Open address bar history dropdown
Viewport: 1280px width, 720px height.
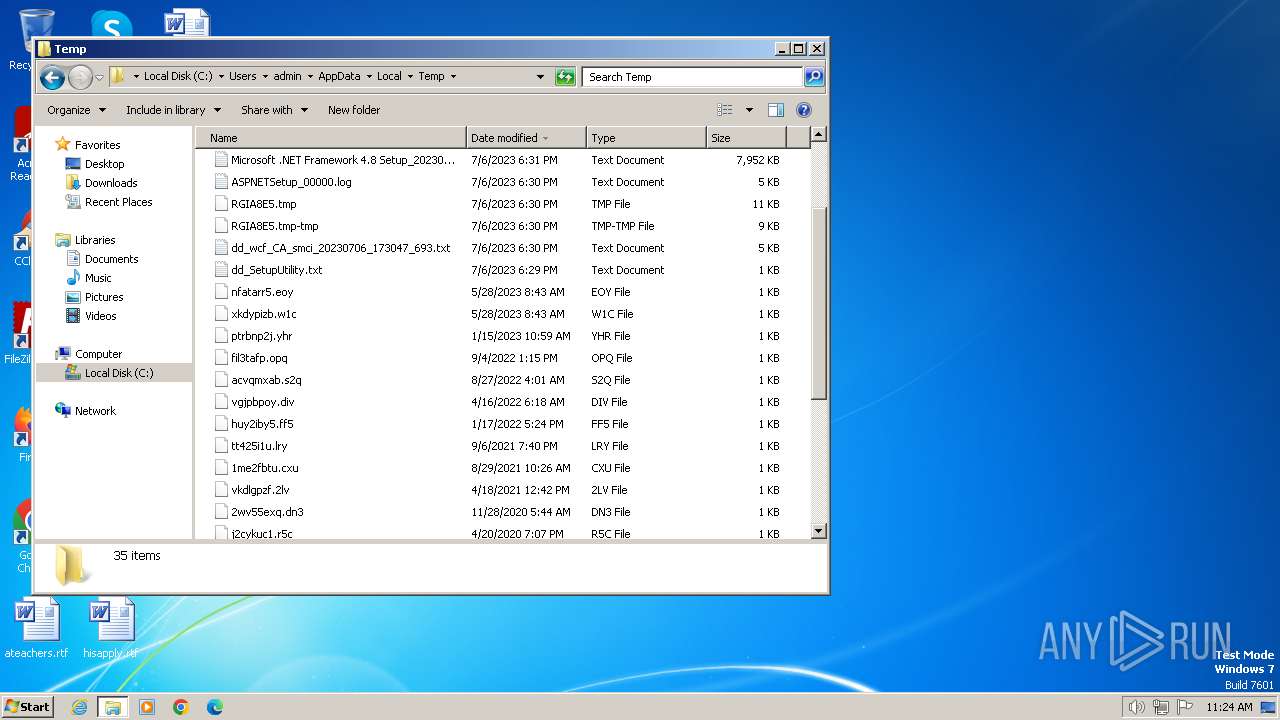[540, 77]
